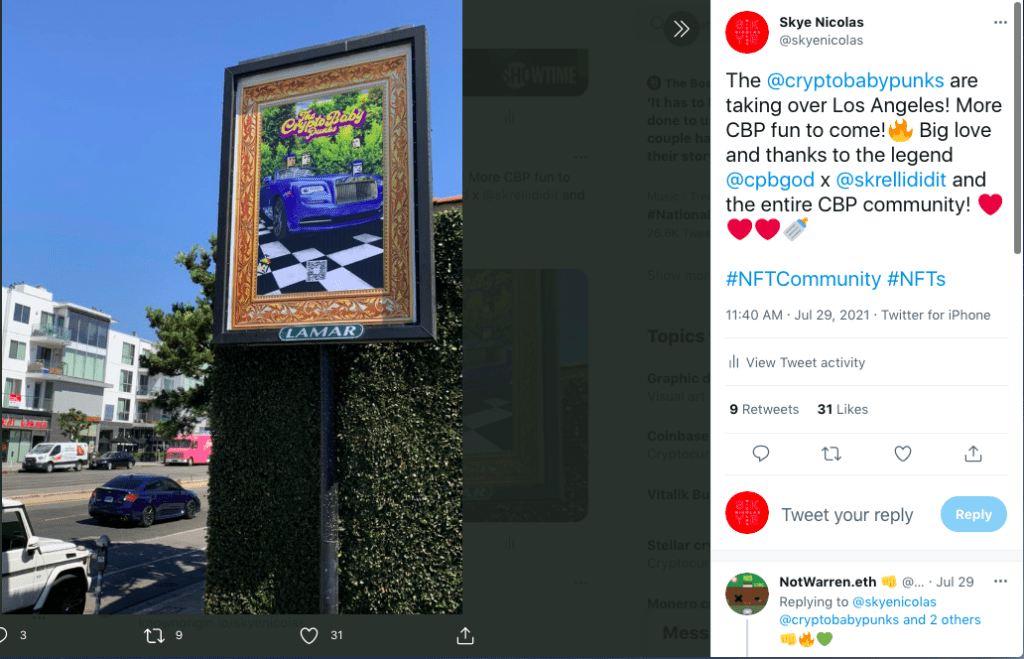The width and height of the screenshot is (1024, 659).
Task: Collapse the side panel with double-chevron icon
Action: point(681,29)
